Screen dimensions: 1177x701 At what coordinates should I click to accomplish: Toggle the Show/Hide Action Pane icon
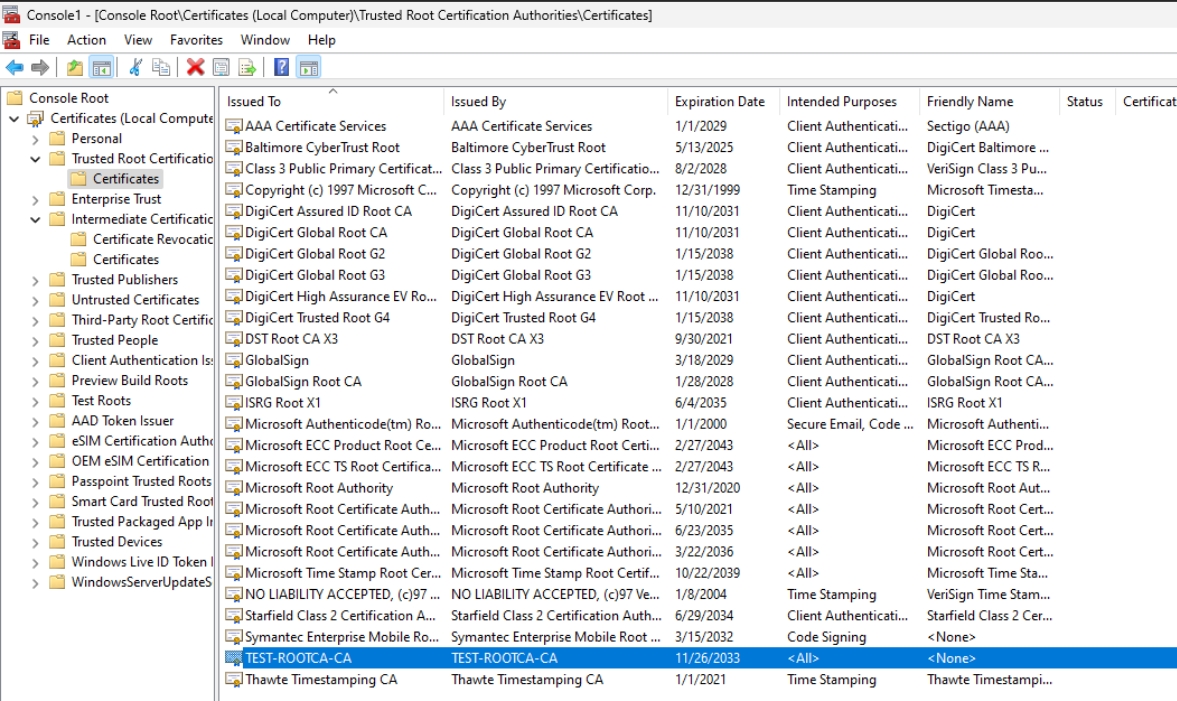point(309,68)
